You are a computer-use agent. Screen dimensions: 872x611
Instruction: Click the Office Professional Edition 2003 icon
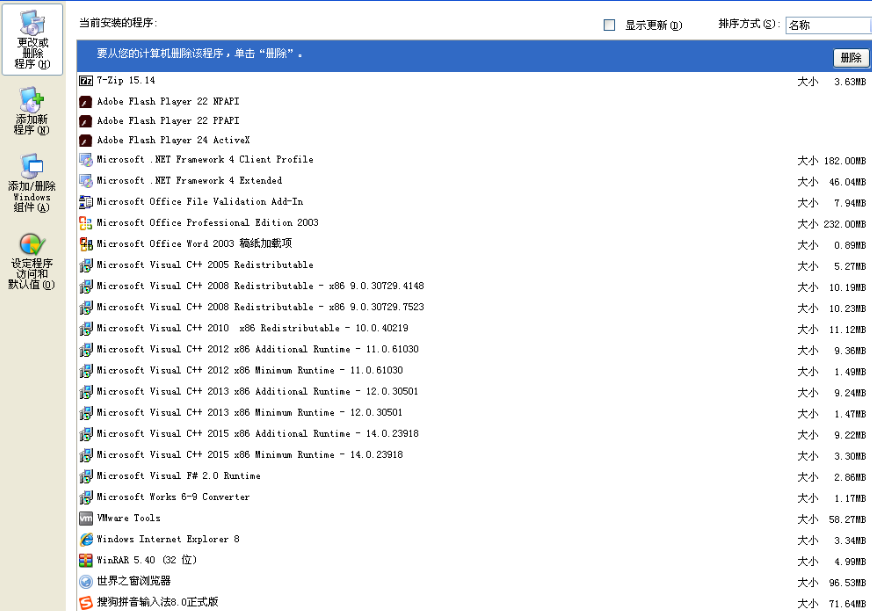pos(86,223)
